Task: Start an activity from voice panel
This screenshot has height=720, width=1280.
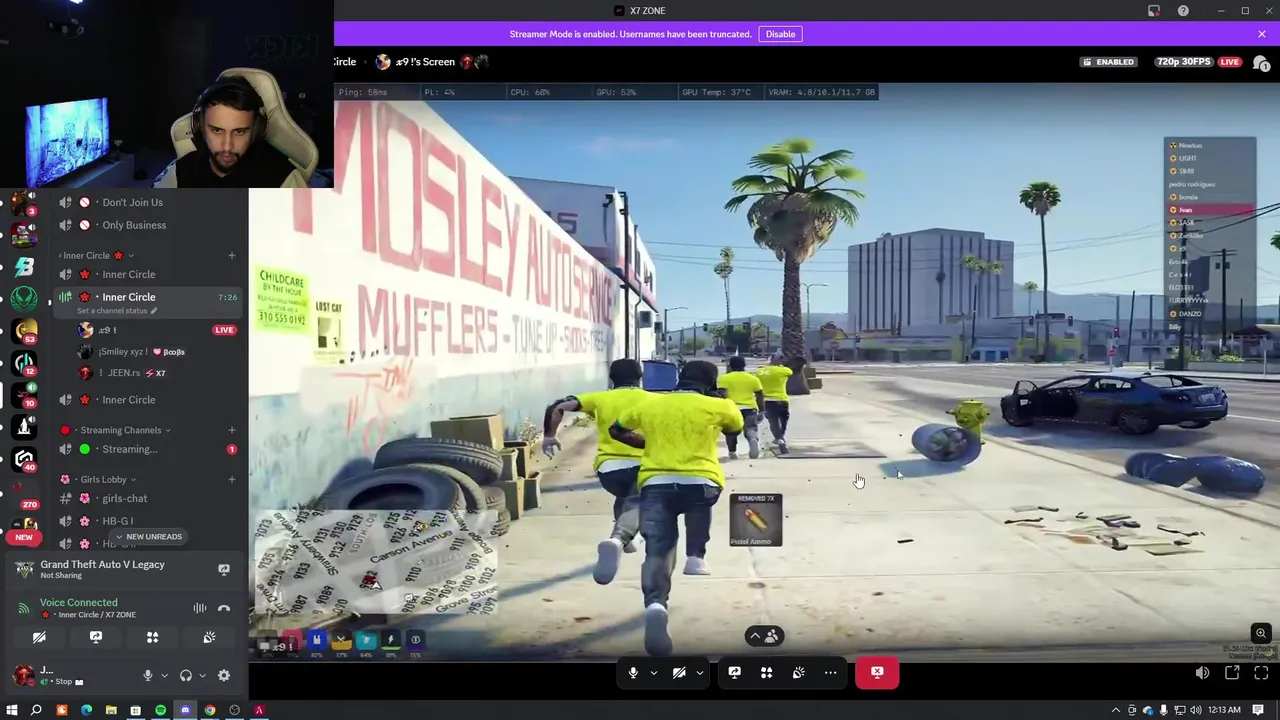Action: pos(152,637)
